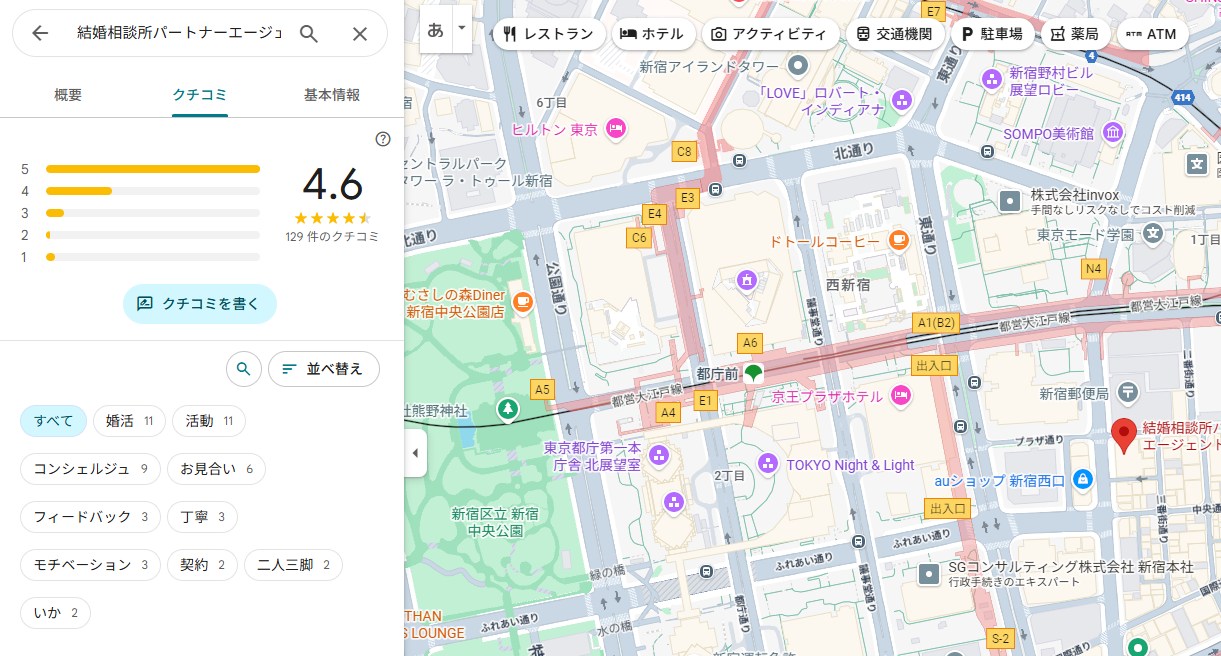Clear the search with the X icon
Image resolution: width=1221 pixels, height=656 pixels.
[x=360, y=34]
